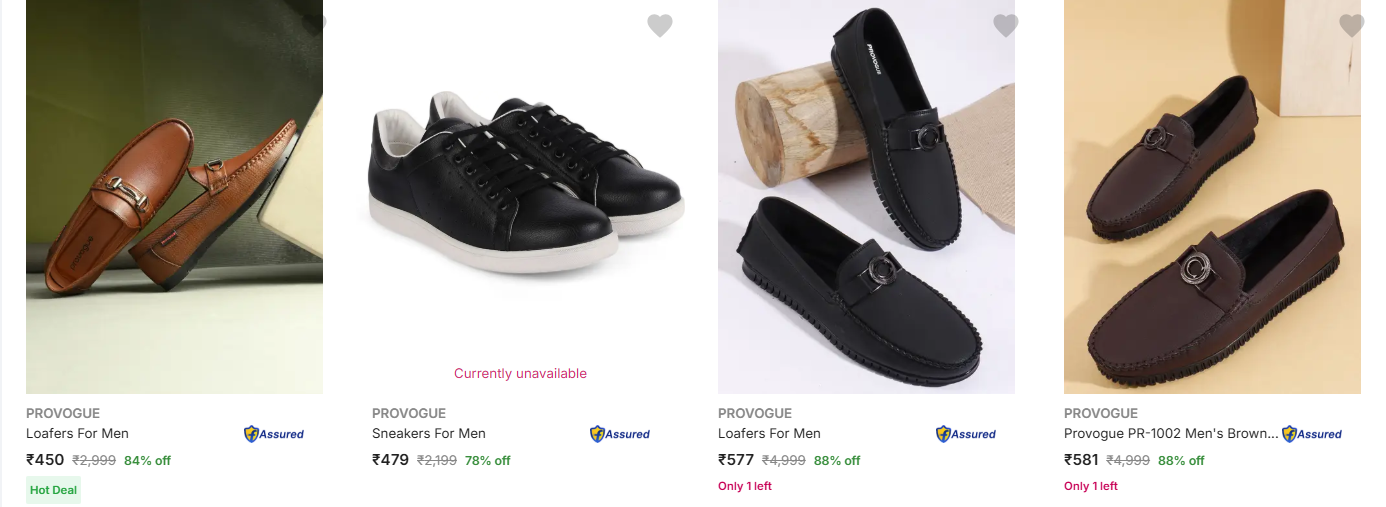Open 'Loafers For Men' link priced ₹450

pyautogui.click(x=77, y=434)
